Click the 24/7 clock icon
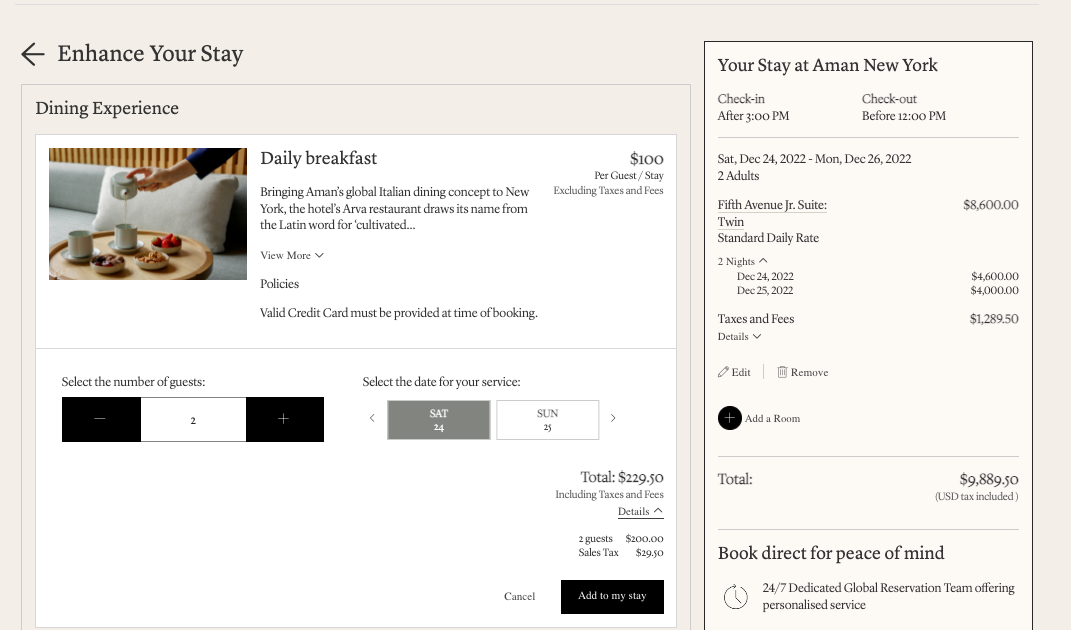Screen dimensions: 1071x630 735,597
